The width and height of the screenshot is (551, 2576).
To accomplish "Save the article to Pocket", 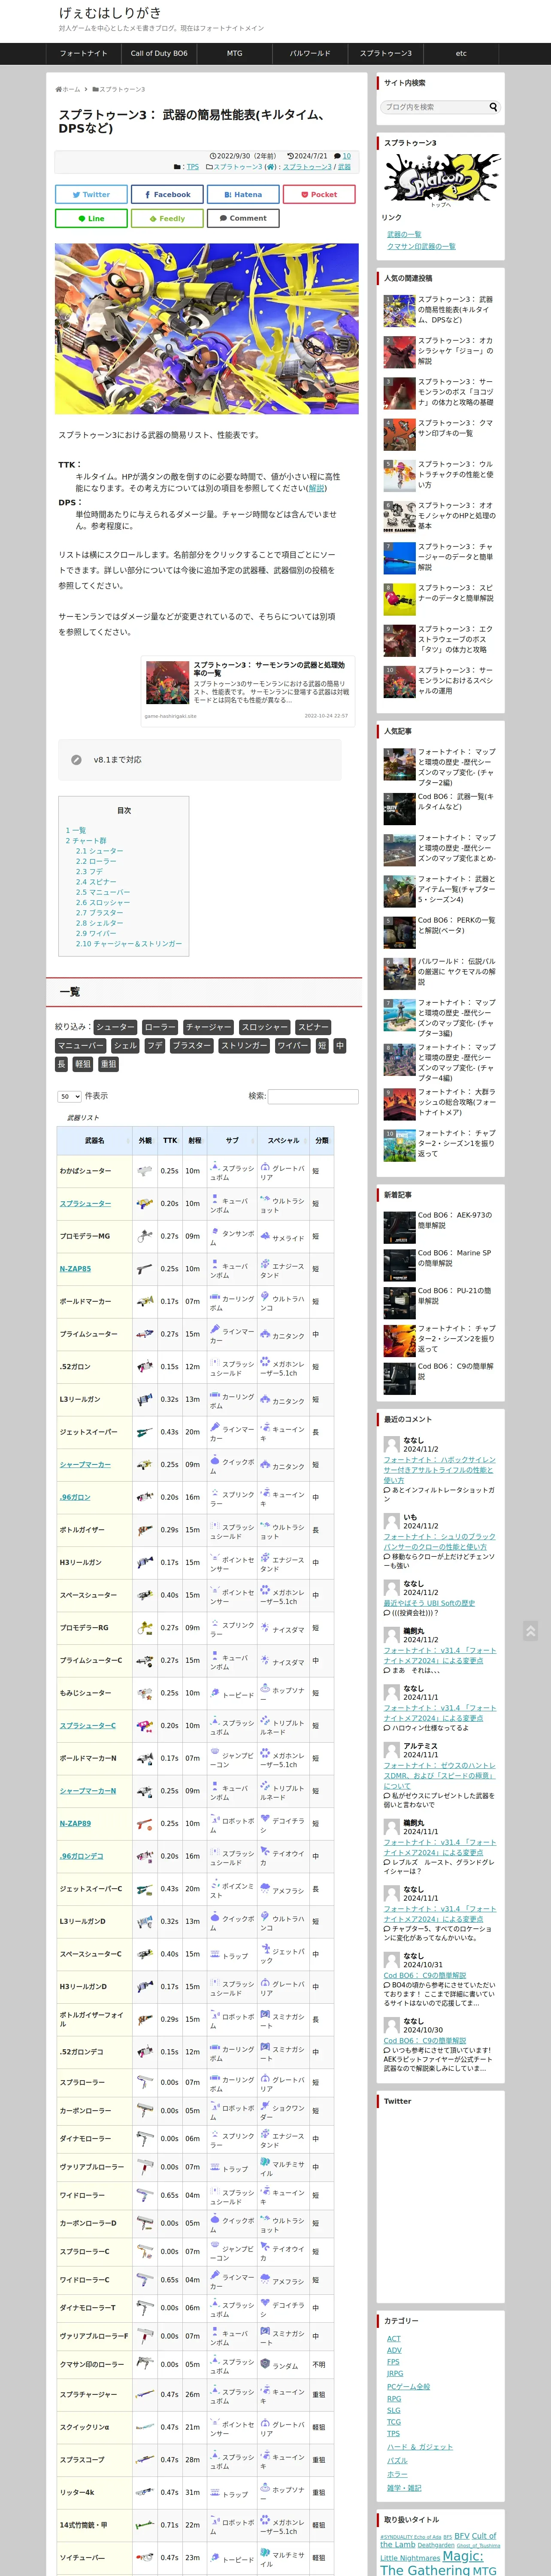I will click(x=319, y=194).
